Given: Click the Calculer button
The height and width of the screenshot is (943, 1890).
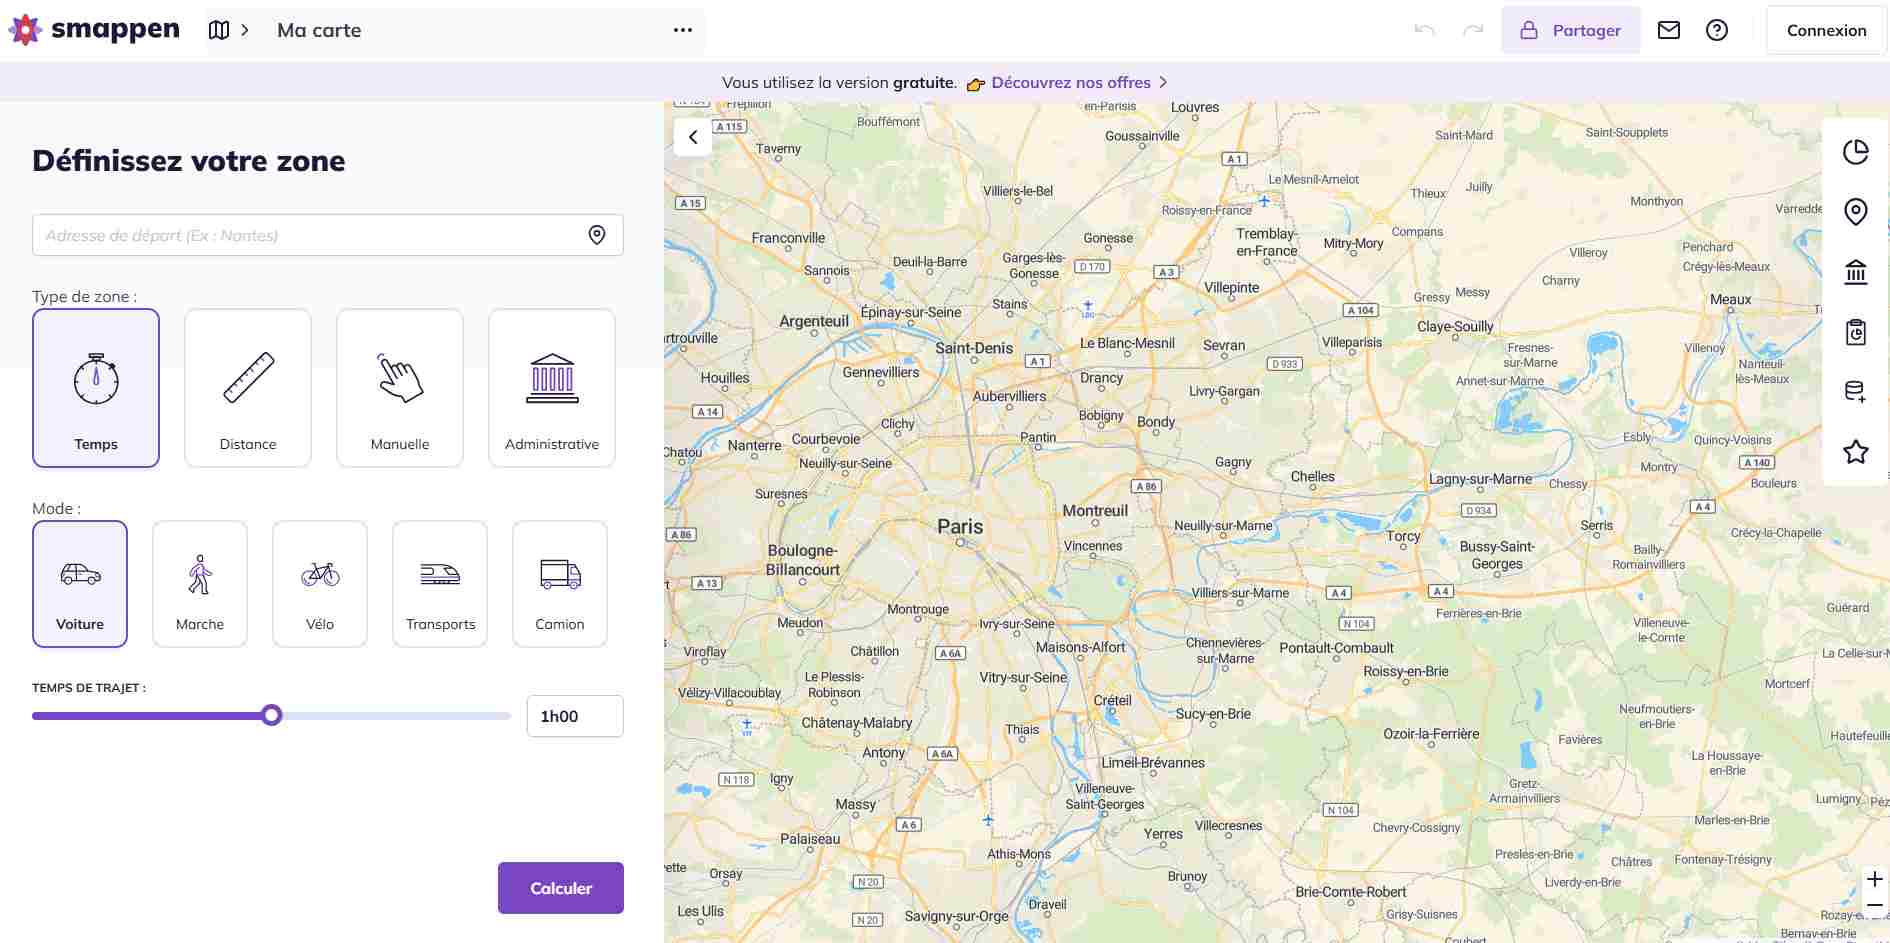Looking at the screenshot, I should [560, 888].
